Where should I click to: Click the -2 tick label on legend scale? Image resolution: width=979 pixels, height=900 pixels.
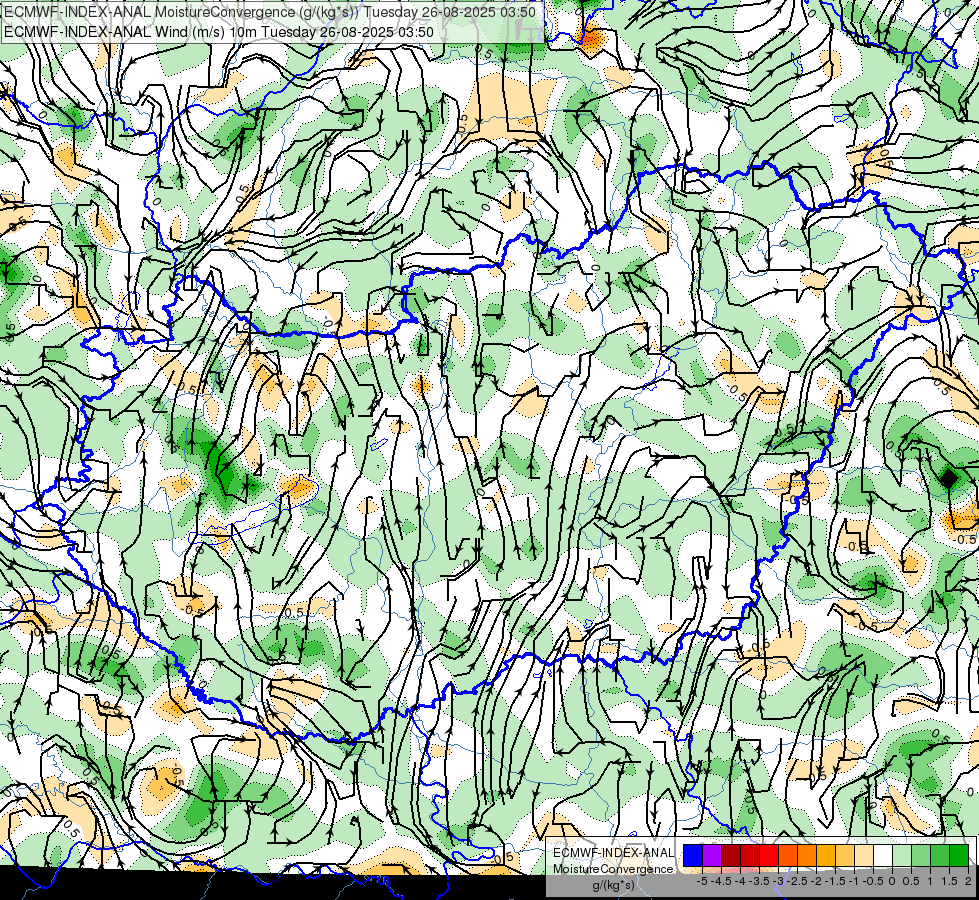pos(816,881)
